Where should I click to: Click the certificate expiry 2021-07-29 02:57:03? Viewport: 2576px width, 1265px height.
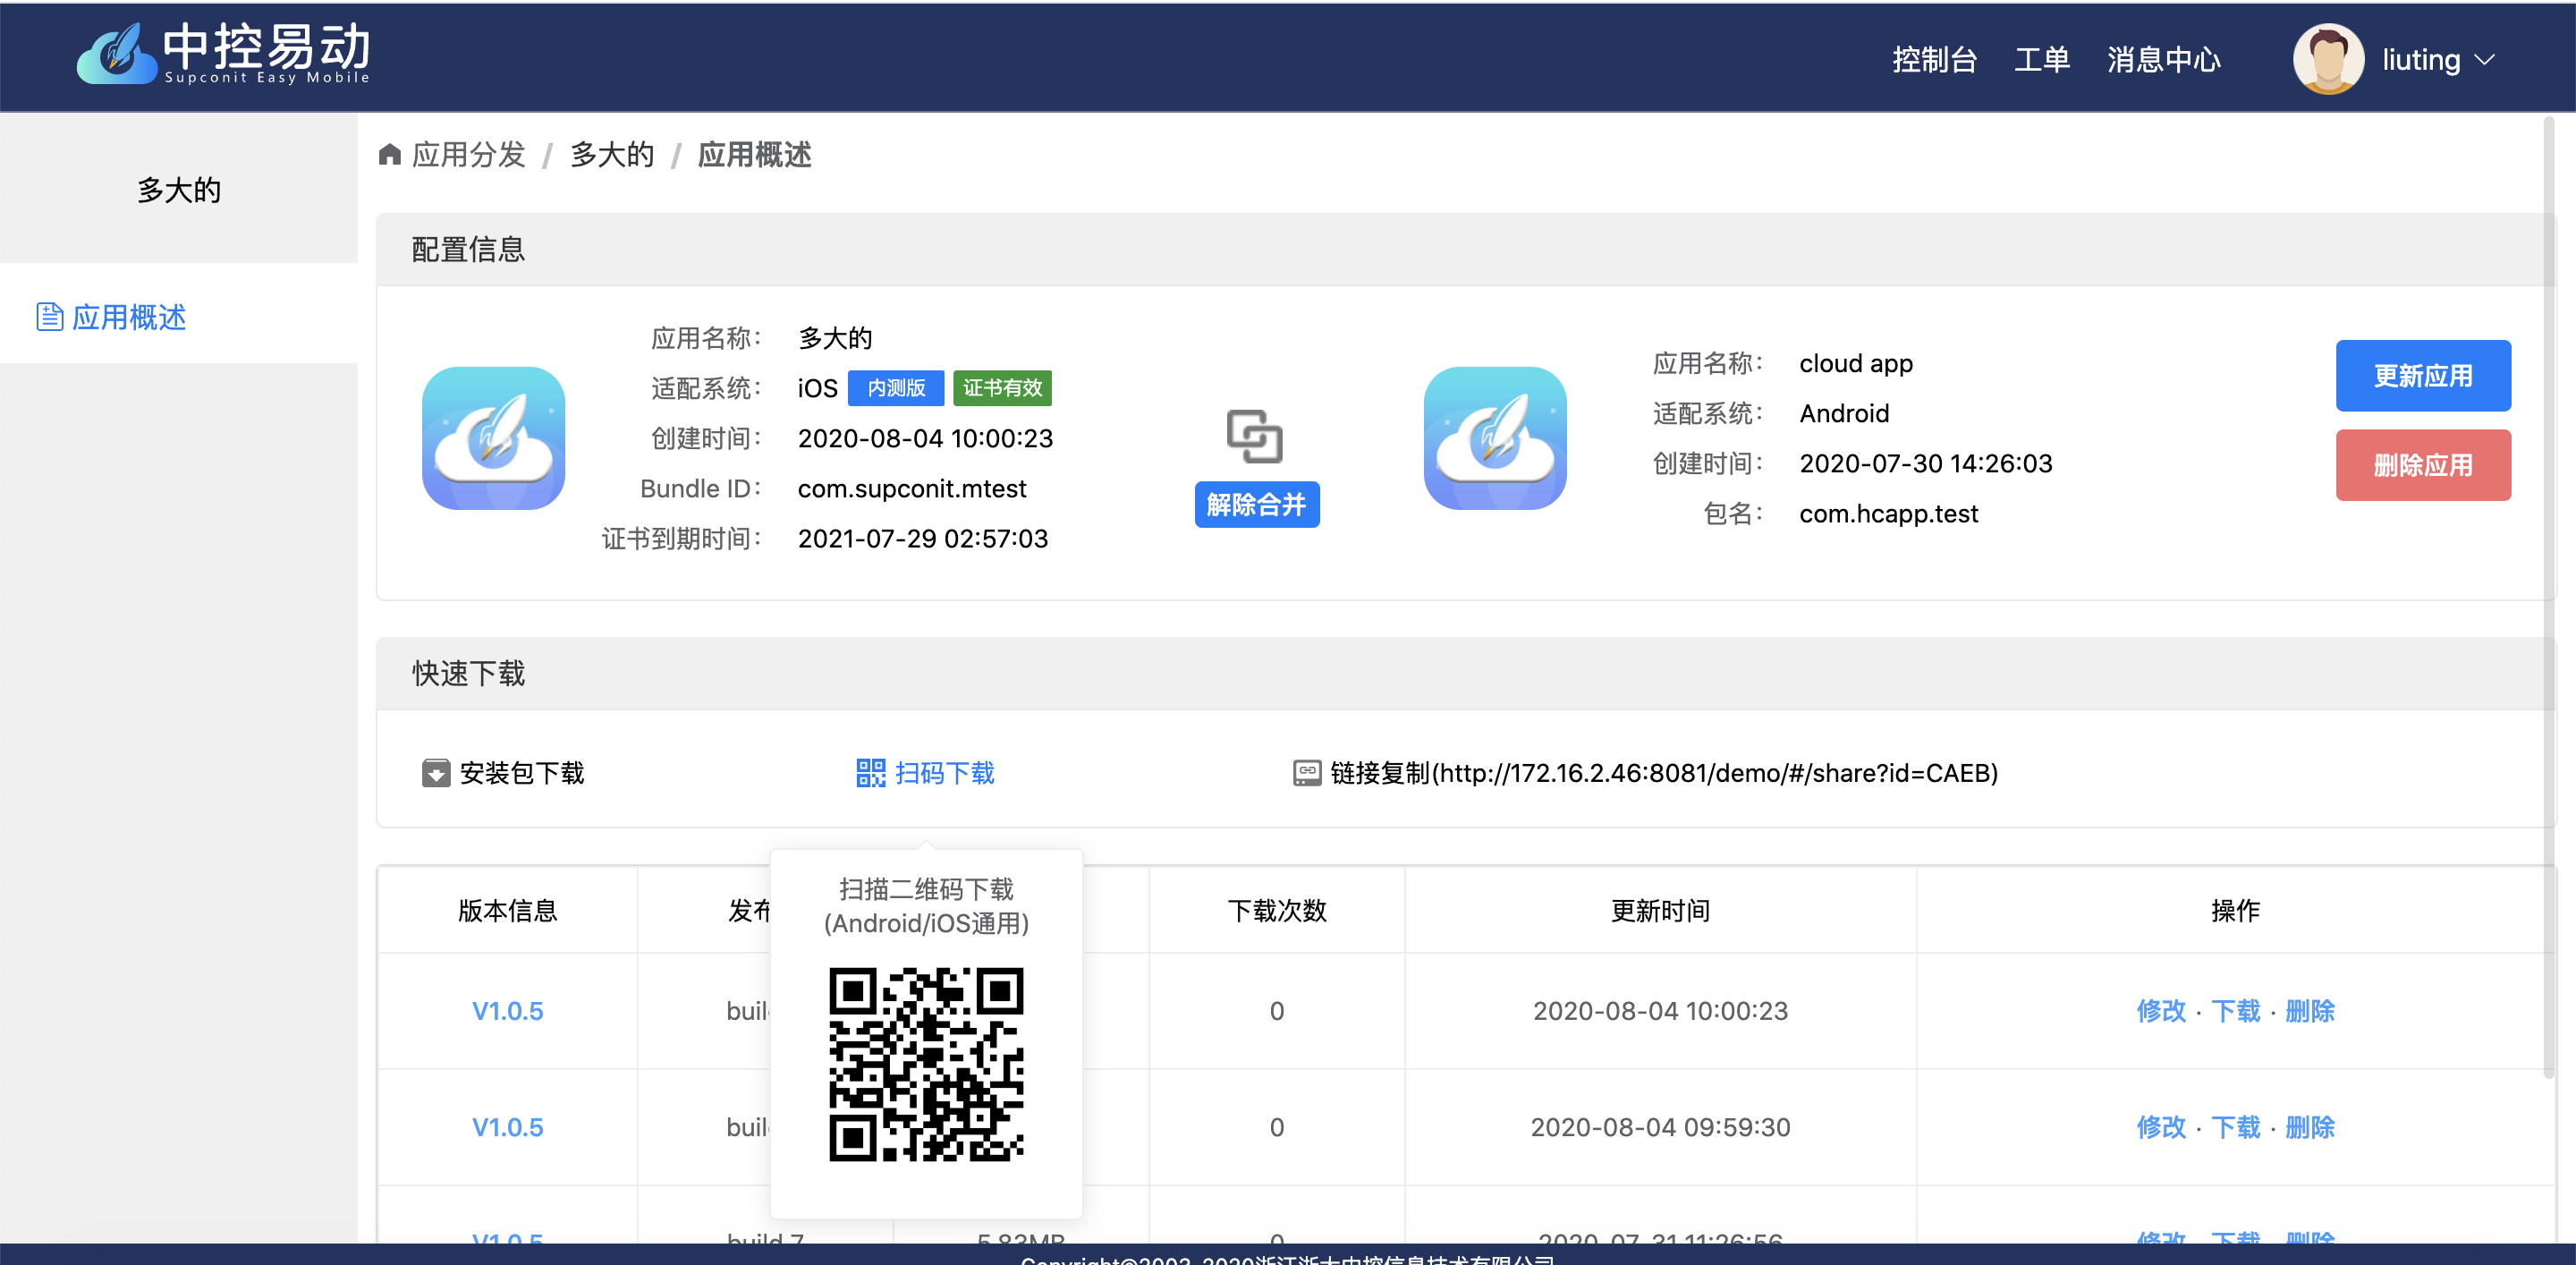pyautogui.click(x=923, y=538)
